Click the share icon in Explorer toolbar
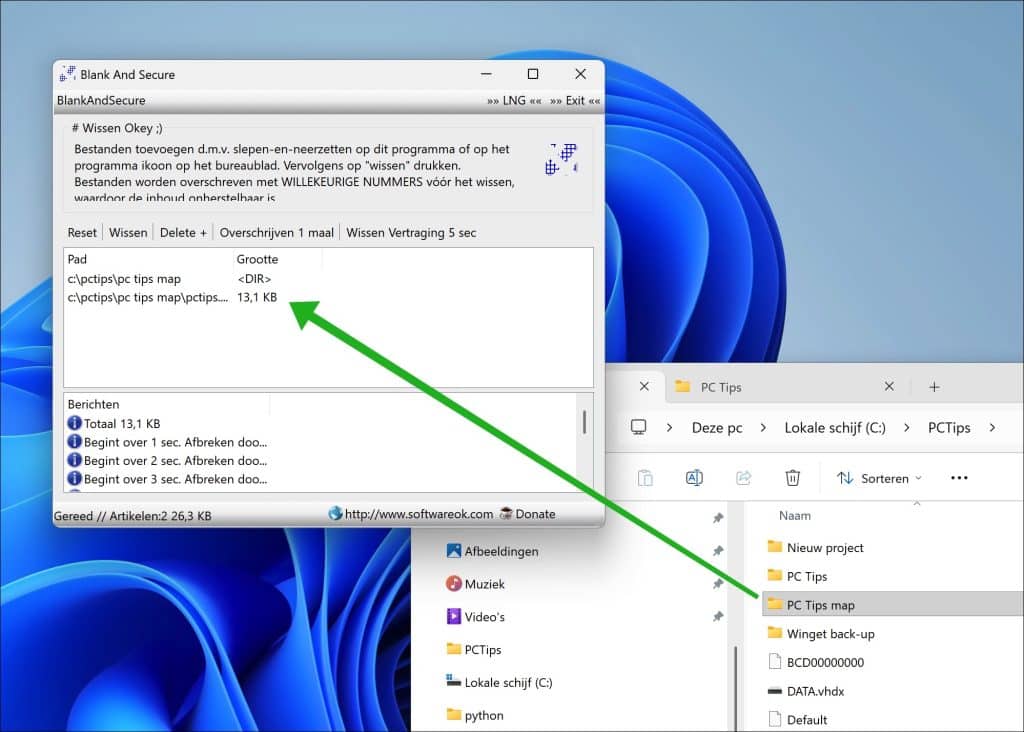Image resolution: width=1024 pixels, height=732 pixels. pos(743,478)
